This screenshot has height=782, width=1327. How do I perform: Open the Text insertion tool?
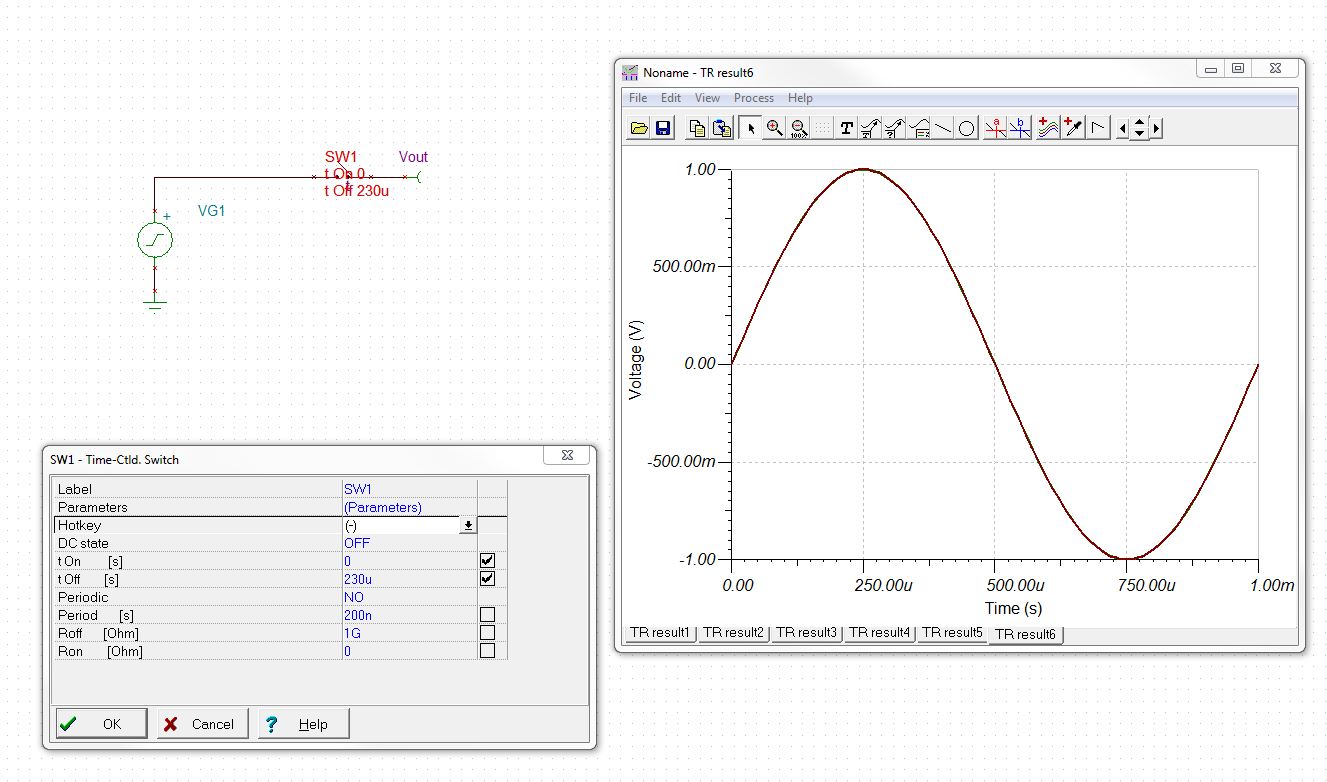point(846,127)
